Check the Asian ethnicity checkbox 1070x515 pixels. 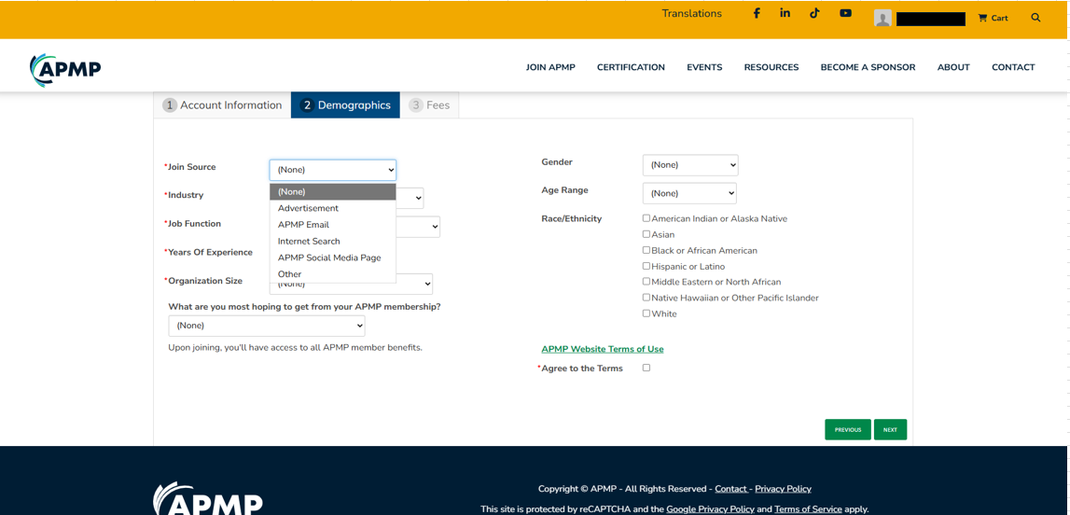(646, 234)
